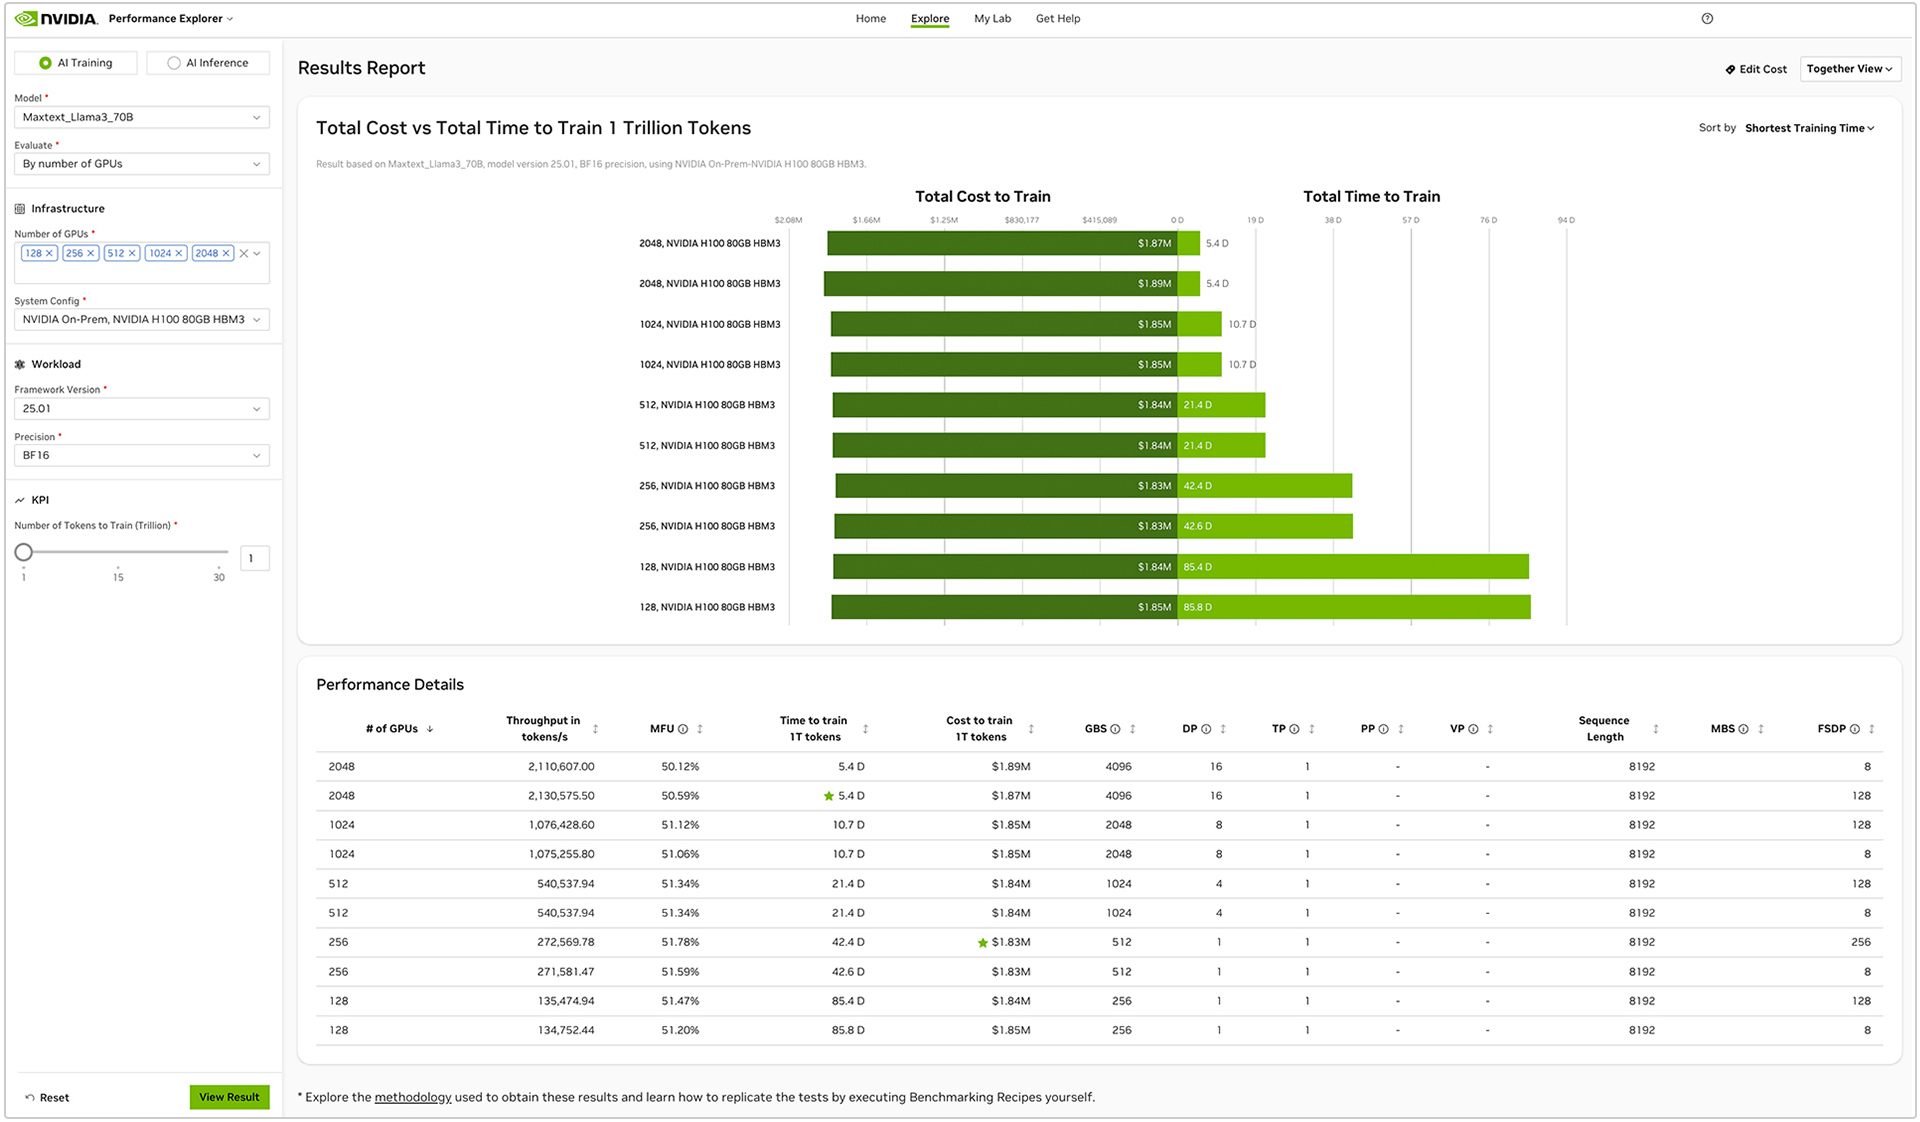Click the MFU info icon

683,729
